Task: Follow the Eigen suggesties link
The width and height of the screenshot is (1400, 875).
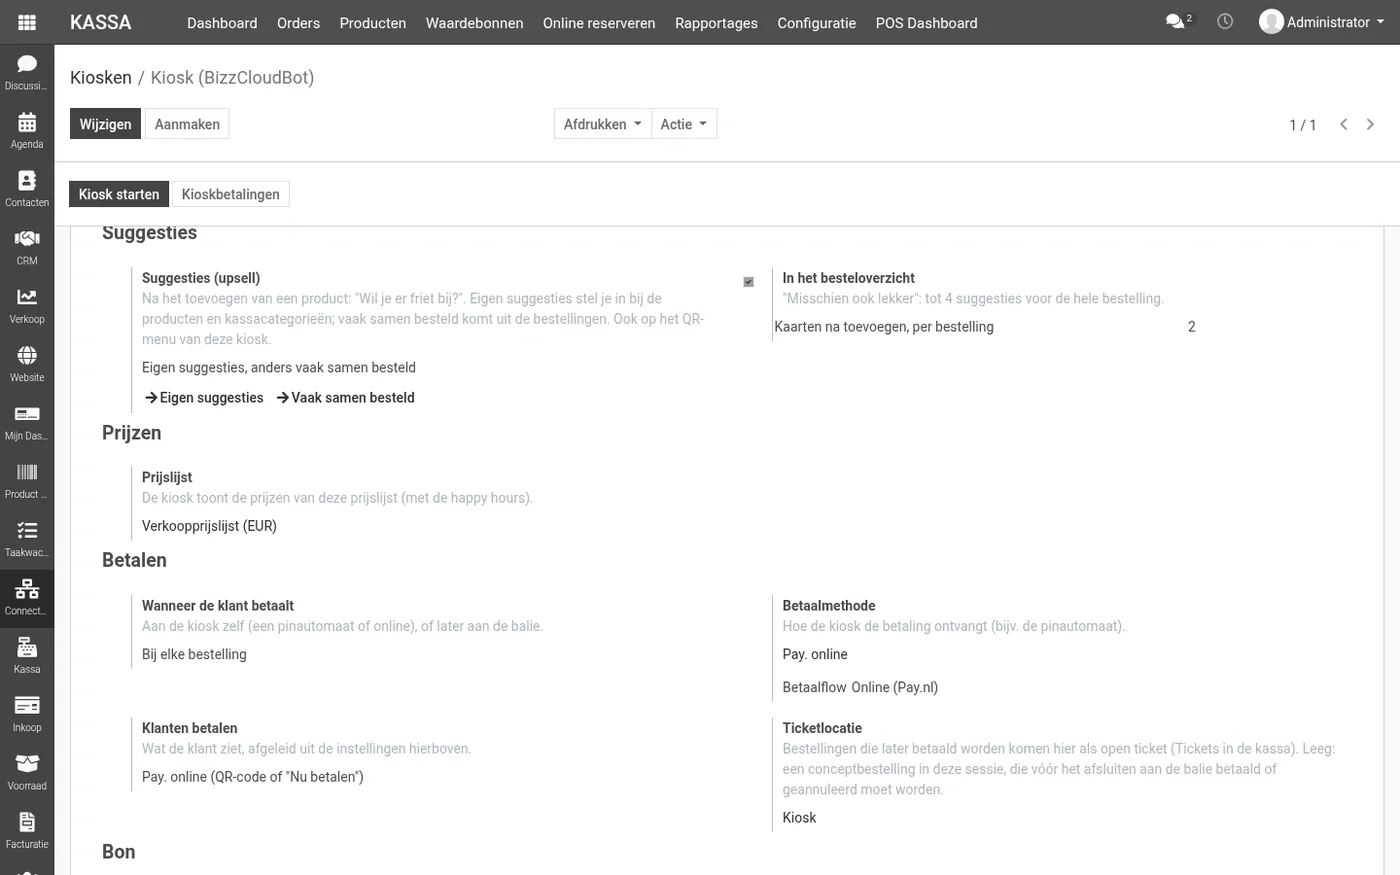Action: (204, 398)
